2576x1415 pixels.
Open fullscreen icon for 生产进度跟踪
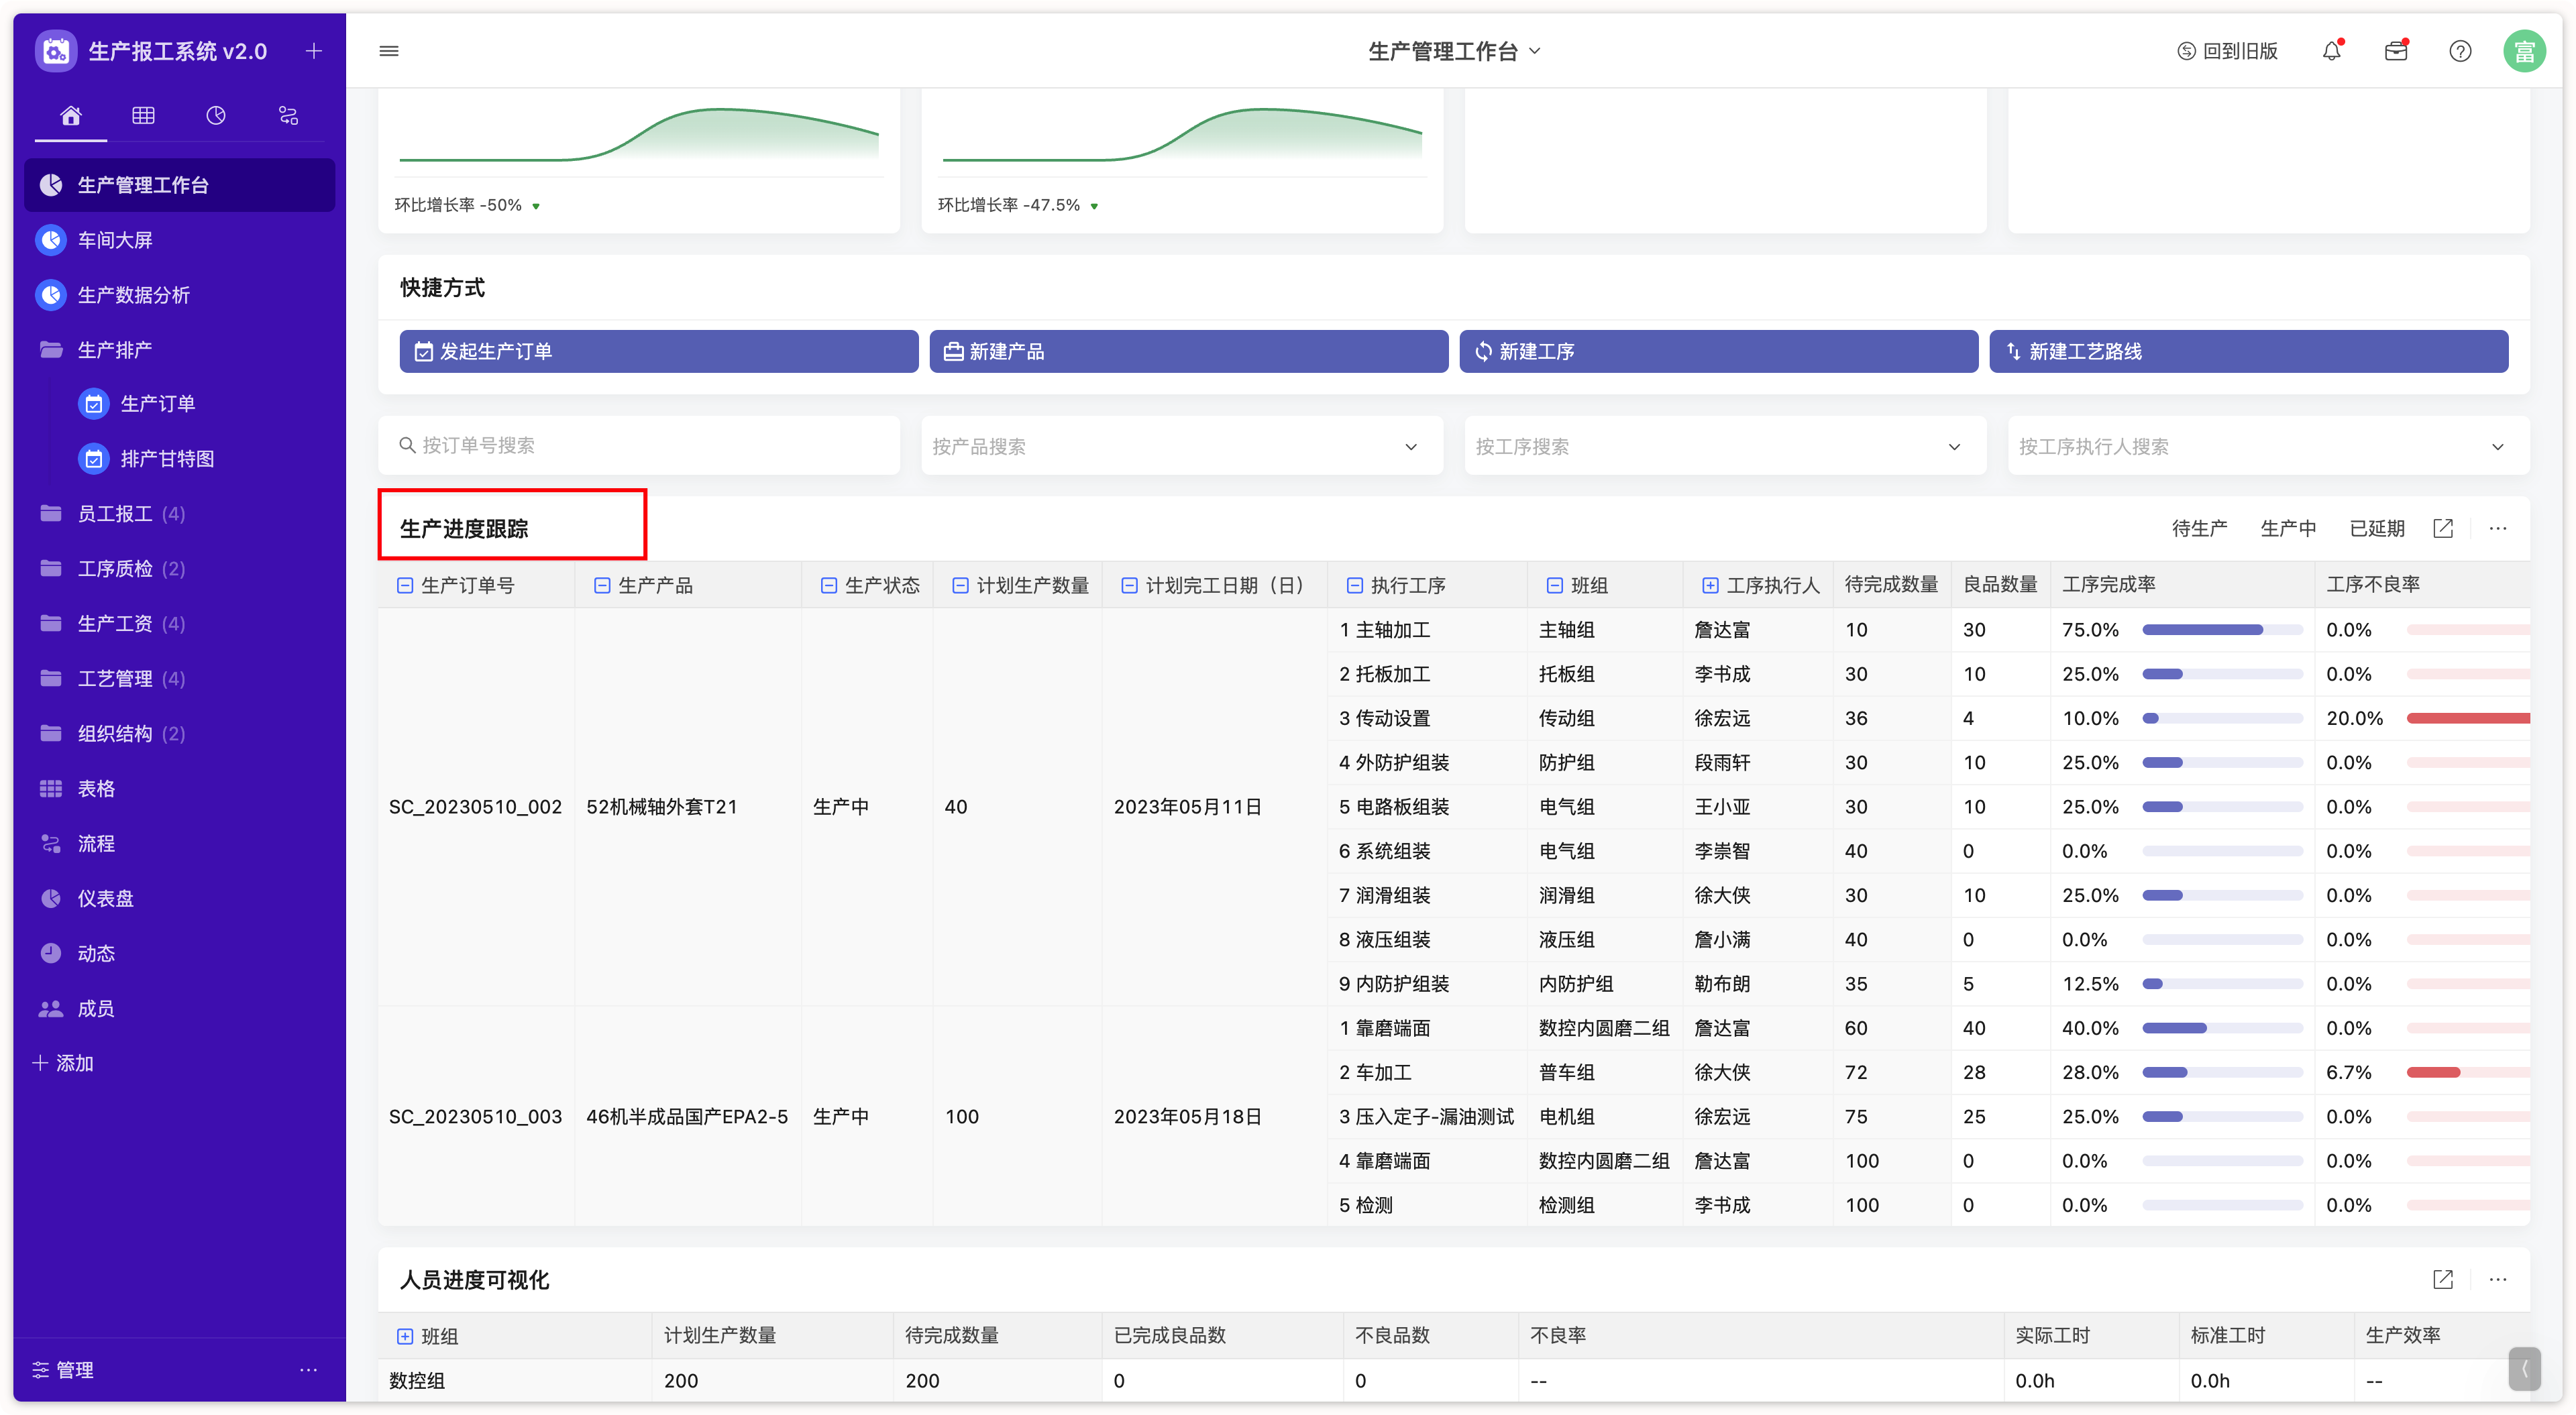(x=2443, y=528)
